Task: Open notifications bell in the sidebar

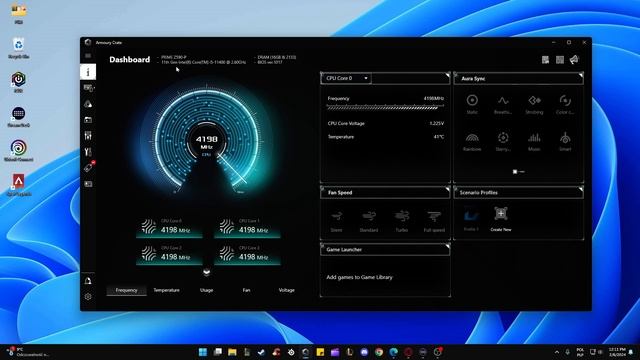Action: tap(88, 281)
